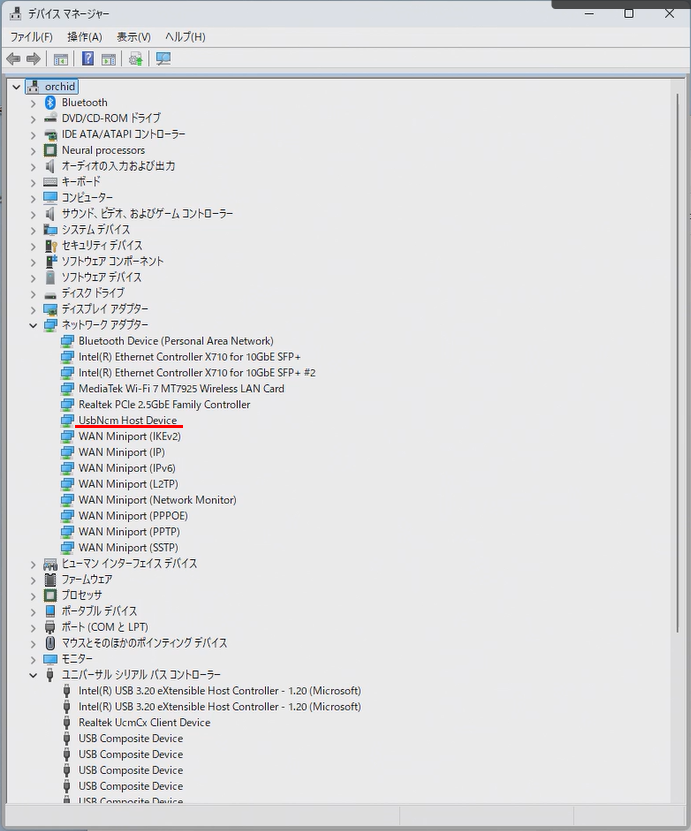Open the 表示(V) menu

pos(133,37)
